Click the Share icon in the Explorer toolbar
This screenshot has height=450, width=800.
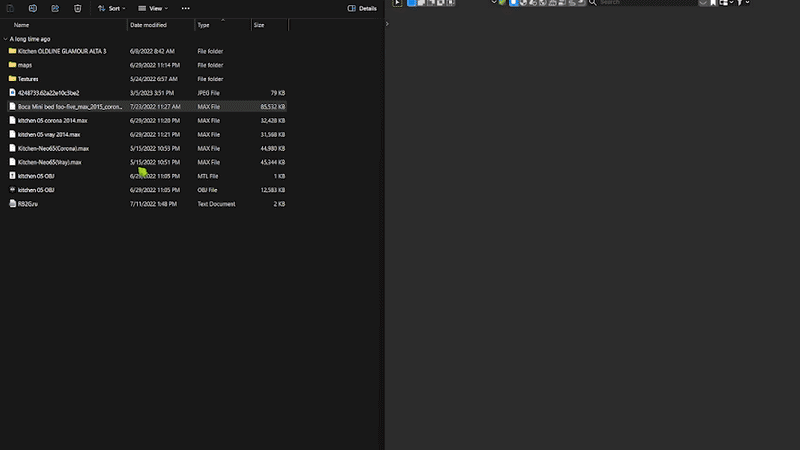(x=55, y=8)
